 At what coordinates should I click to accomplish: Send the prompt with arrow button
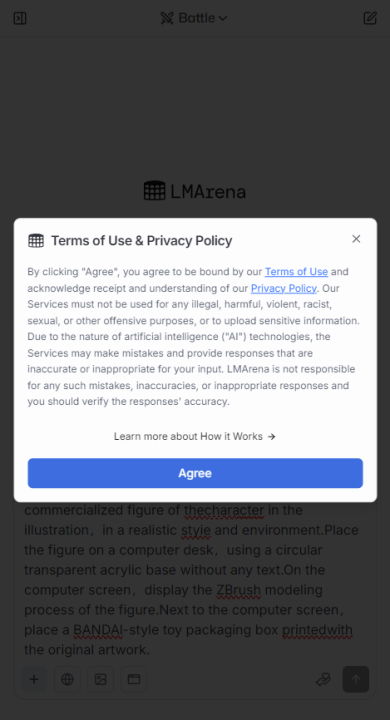356,679
